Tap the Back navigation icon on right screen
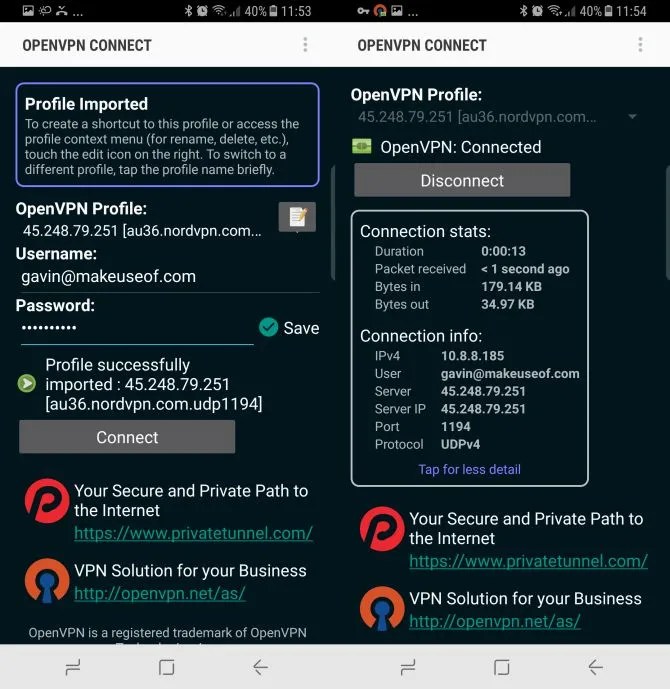Screen dimensions: 670x689 pyautogui.click(x=595, y=667)
